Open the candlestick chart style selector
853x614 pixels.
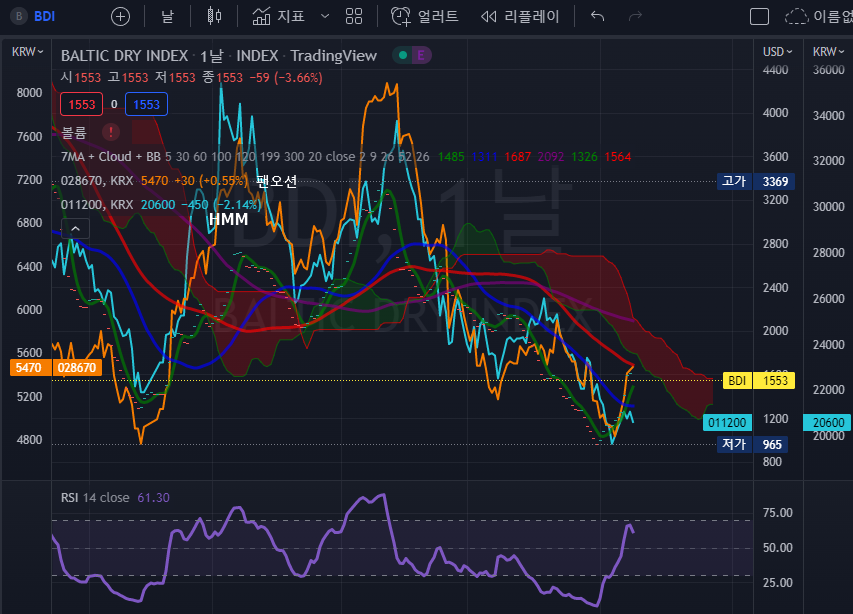coord(214,16)
